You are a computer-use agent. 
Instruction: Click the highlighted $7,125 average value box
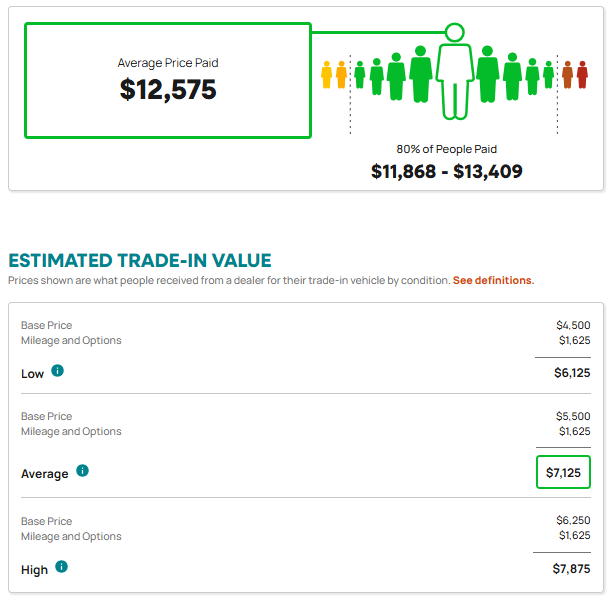pyautogui.click(x=563, y=472)
